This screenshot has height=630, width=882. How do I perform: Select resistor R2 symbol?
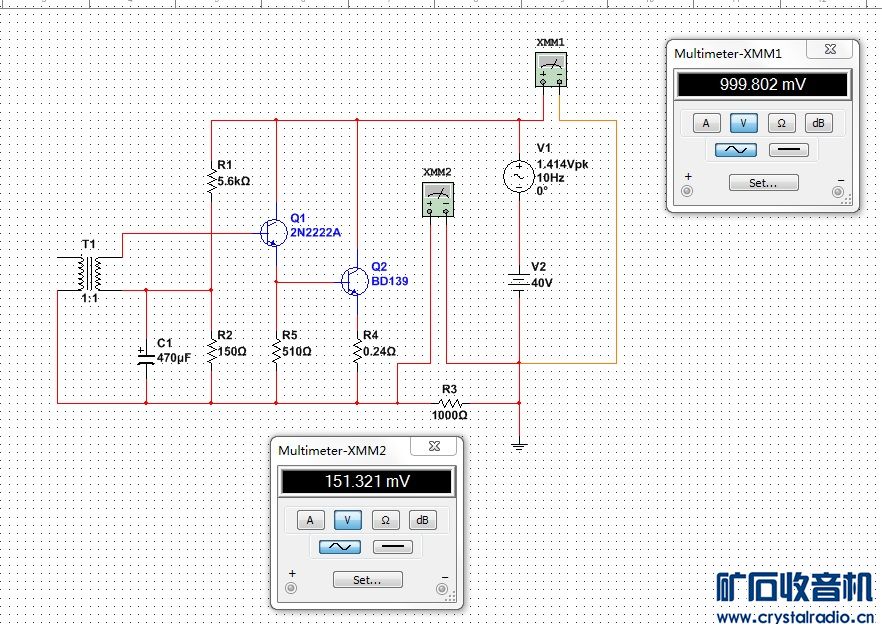click(212, 351)
